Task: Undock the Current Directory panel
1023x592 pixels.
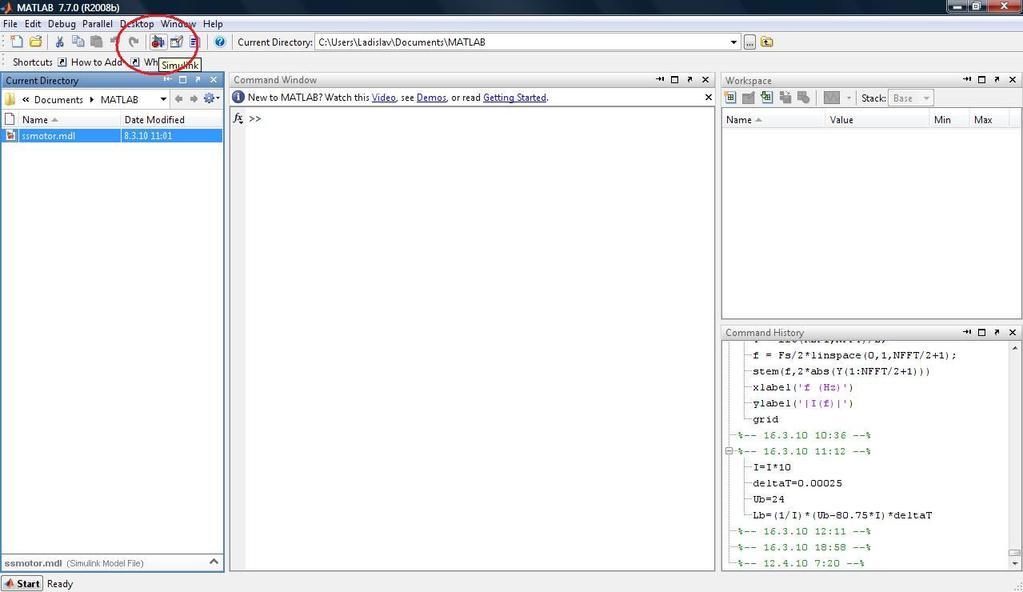Action: point(198,80)
